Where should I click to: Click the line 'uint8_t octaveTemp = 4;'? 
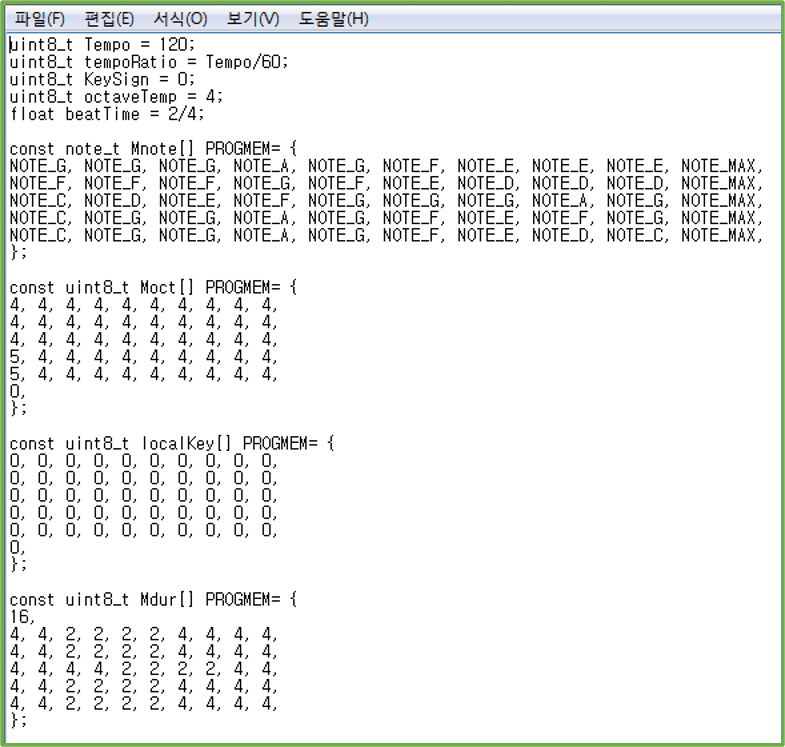pos(116,97)
